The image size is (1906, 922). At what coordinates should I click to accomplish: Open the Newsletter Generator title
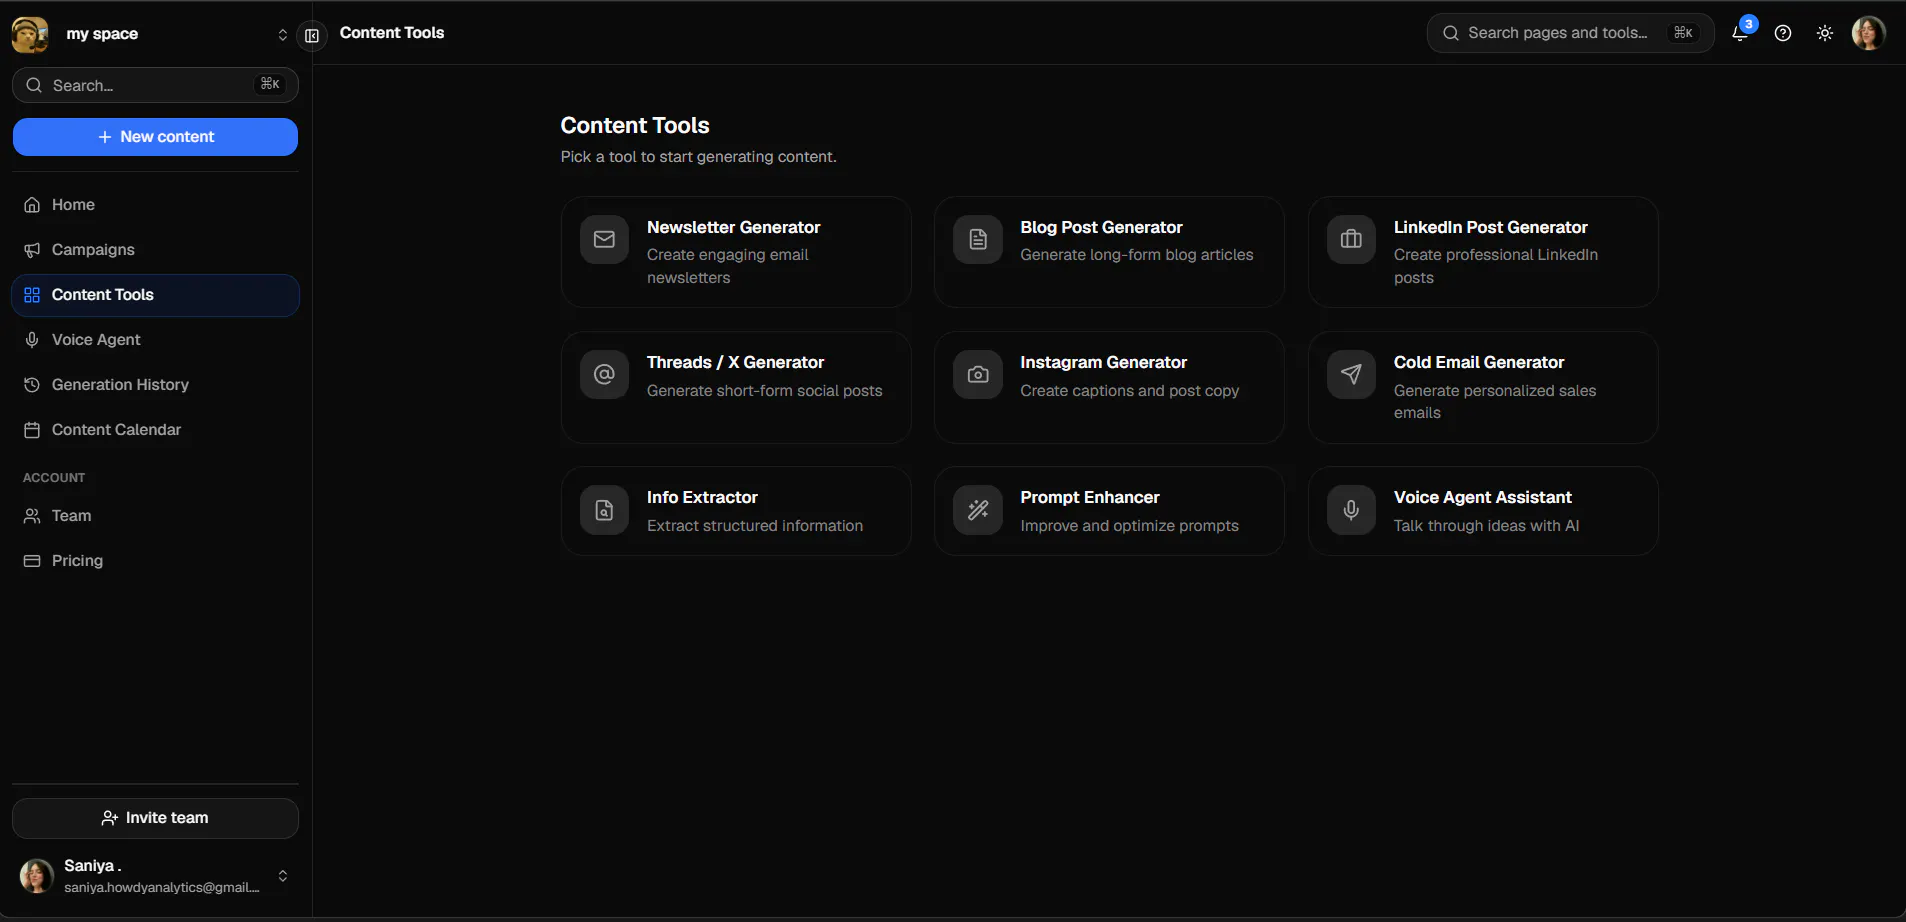(x=733, y=228)
